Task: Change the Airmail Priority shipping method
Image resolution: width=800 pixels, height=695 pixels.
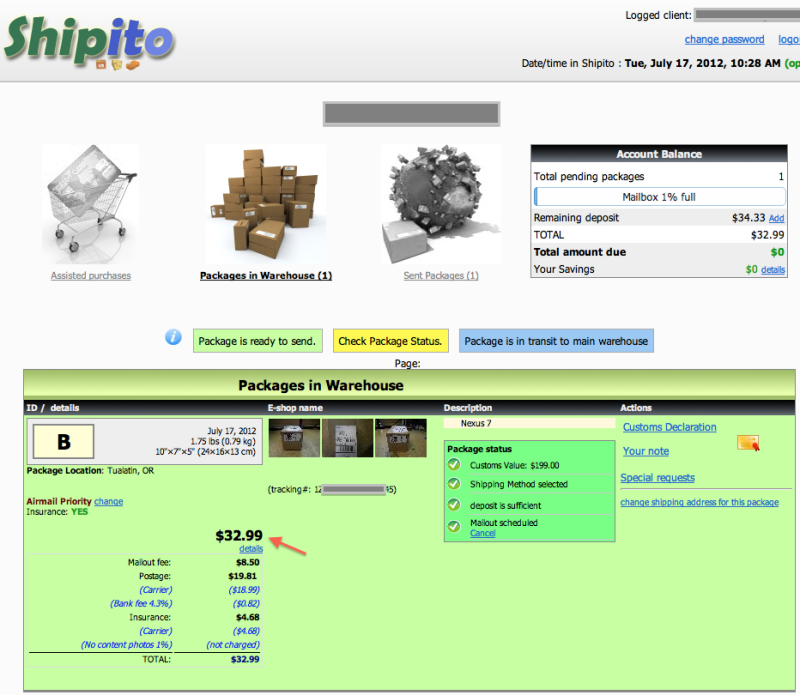Action: (x=109, y=502)
